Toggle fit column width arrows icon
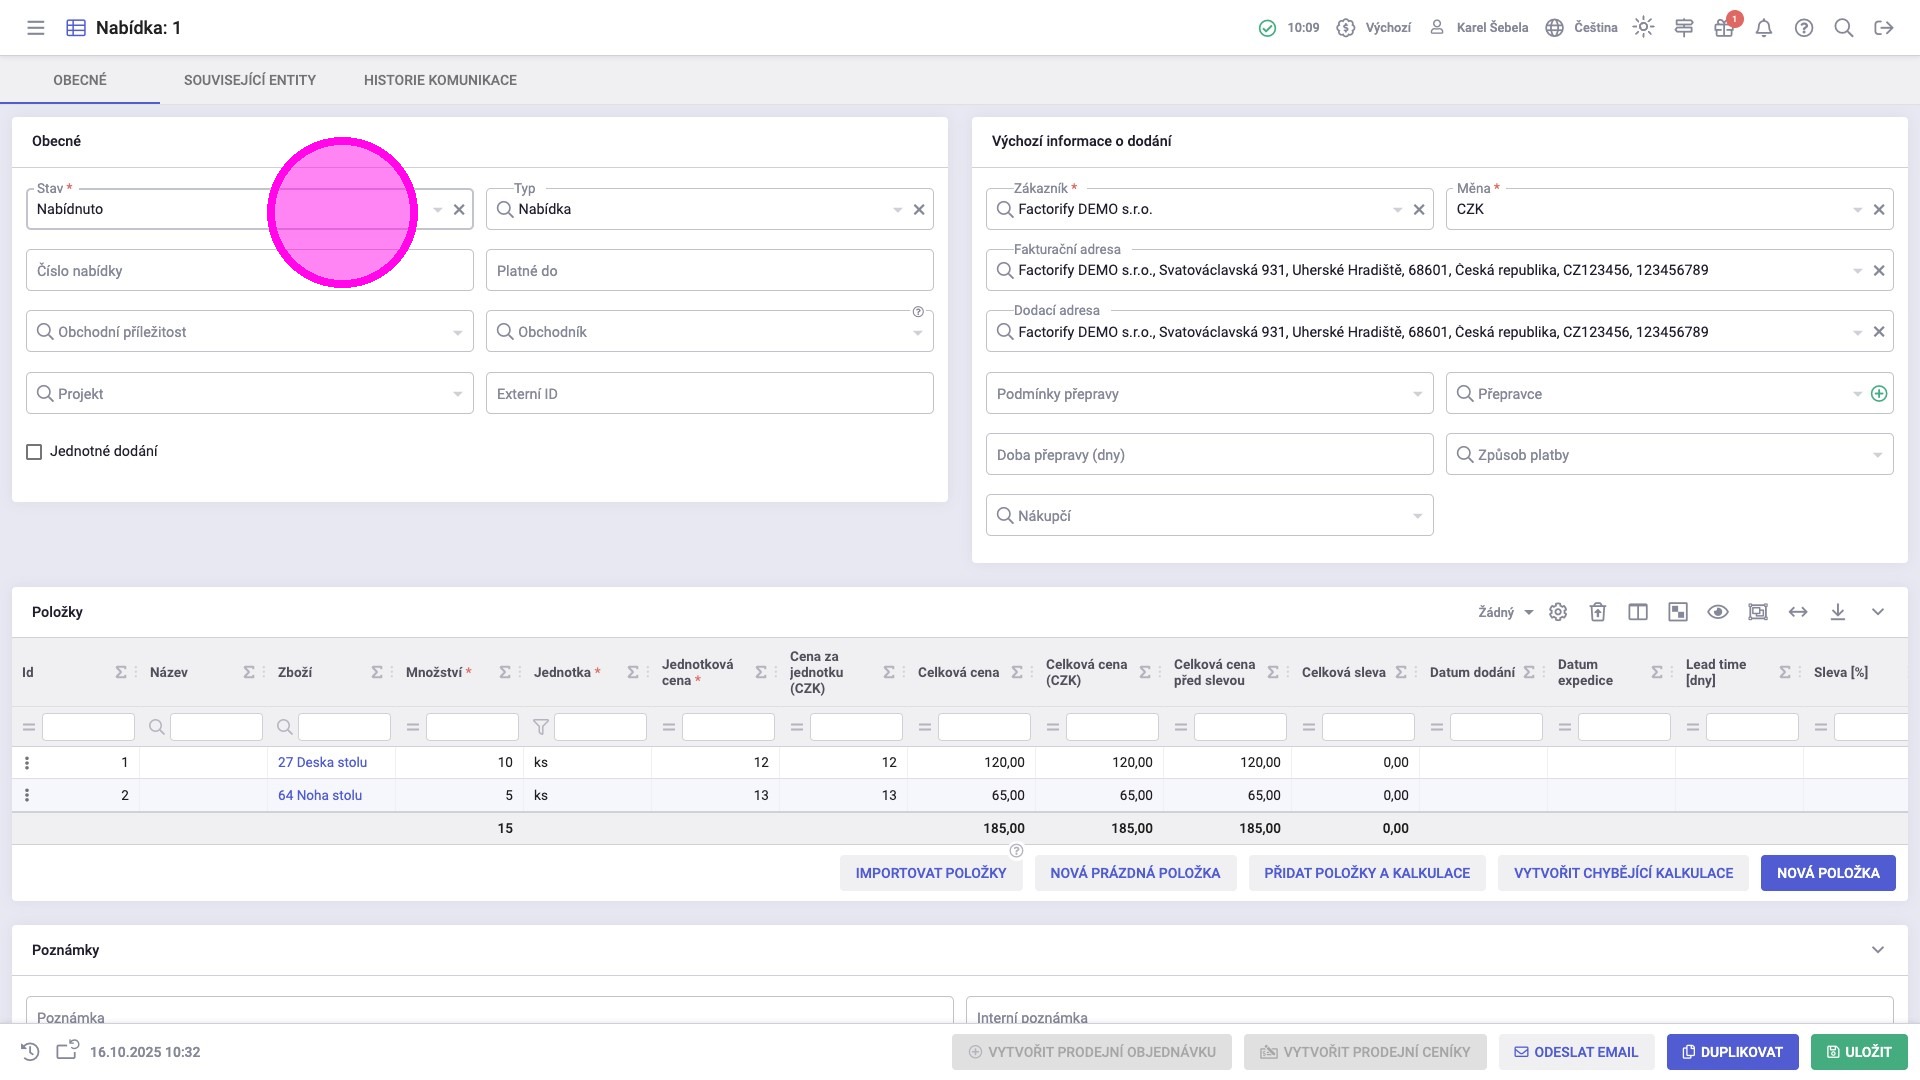The image size is (1920, 1080). coord(1798,612)
